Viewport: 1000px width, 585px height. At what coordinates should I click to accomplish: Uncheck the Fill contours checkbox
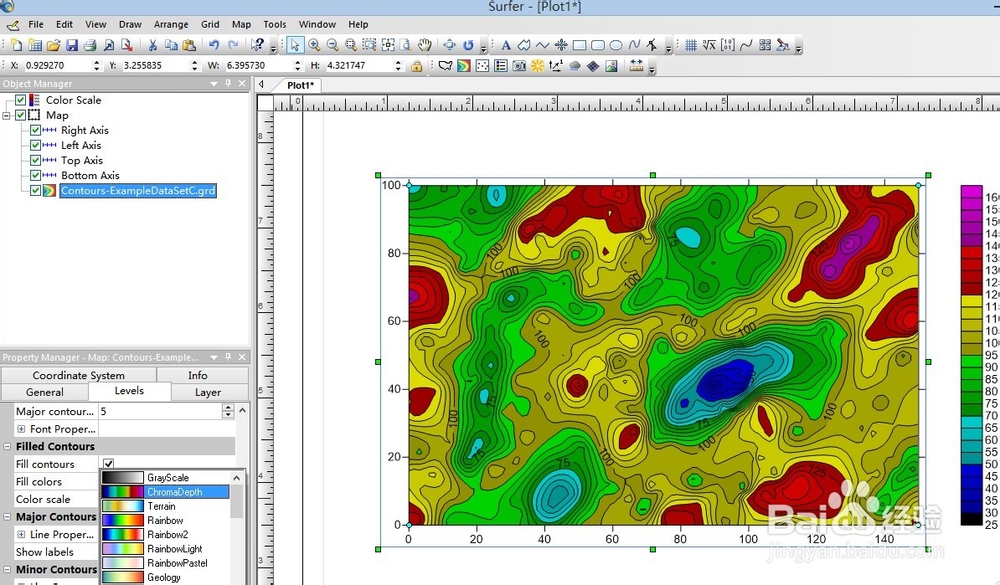108,464
